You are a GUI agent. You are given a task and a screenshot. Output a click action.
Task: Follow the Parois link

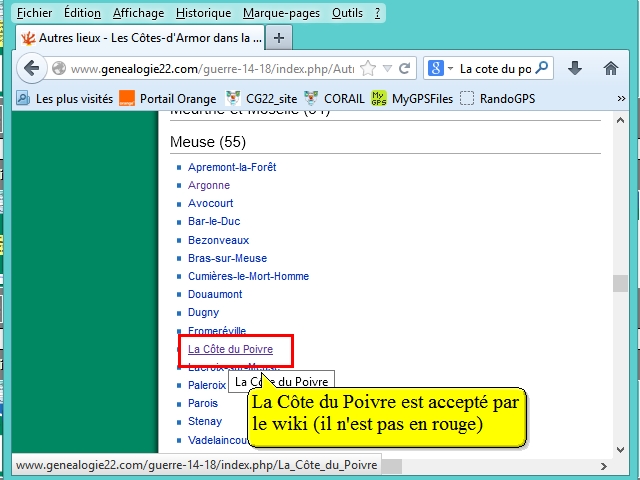coord(202,403)
